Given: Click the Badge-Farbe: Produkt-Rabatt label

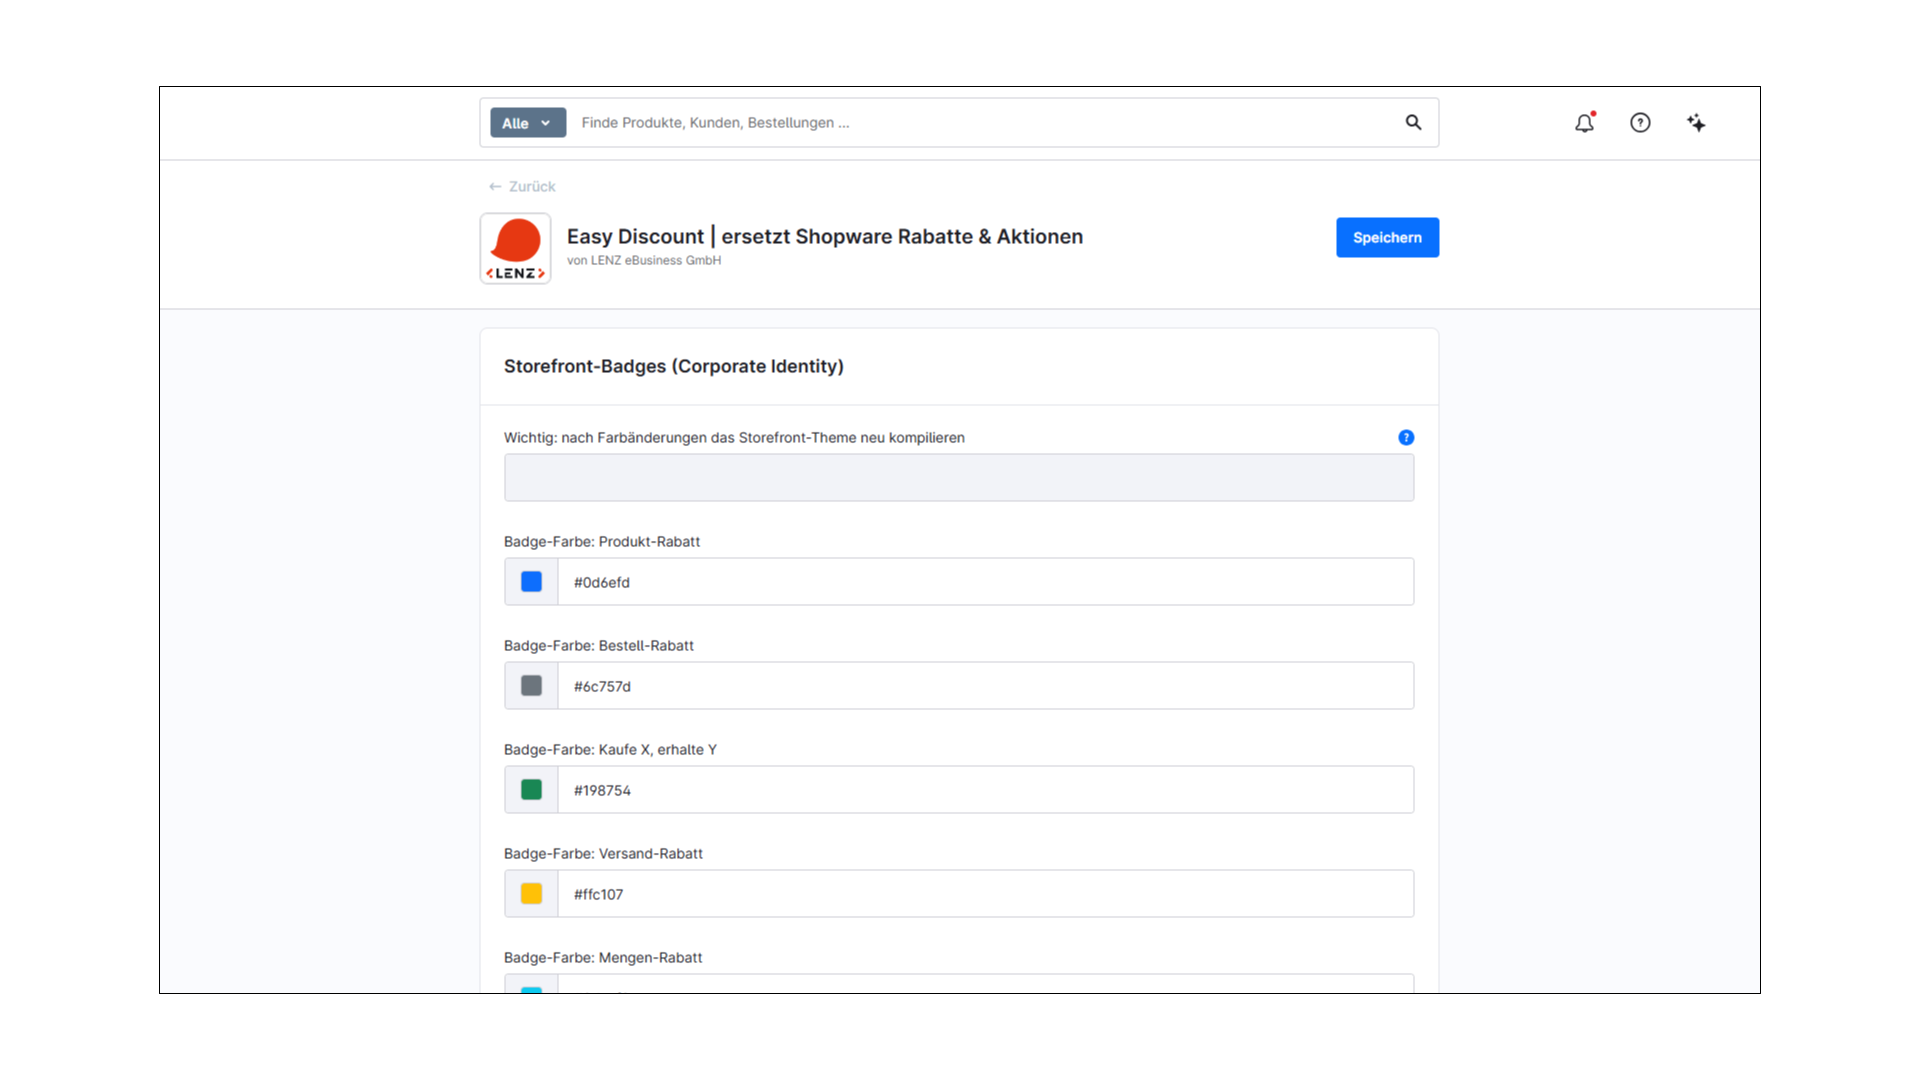Looking at the screenshot, I should click(602, 541).
